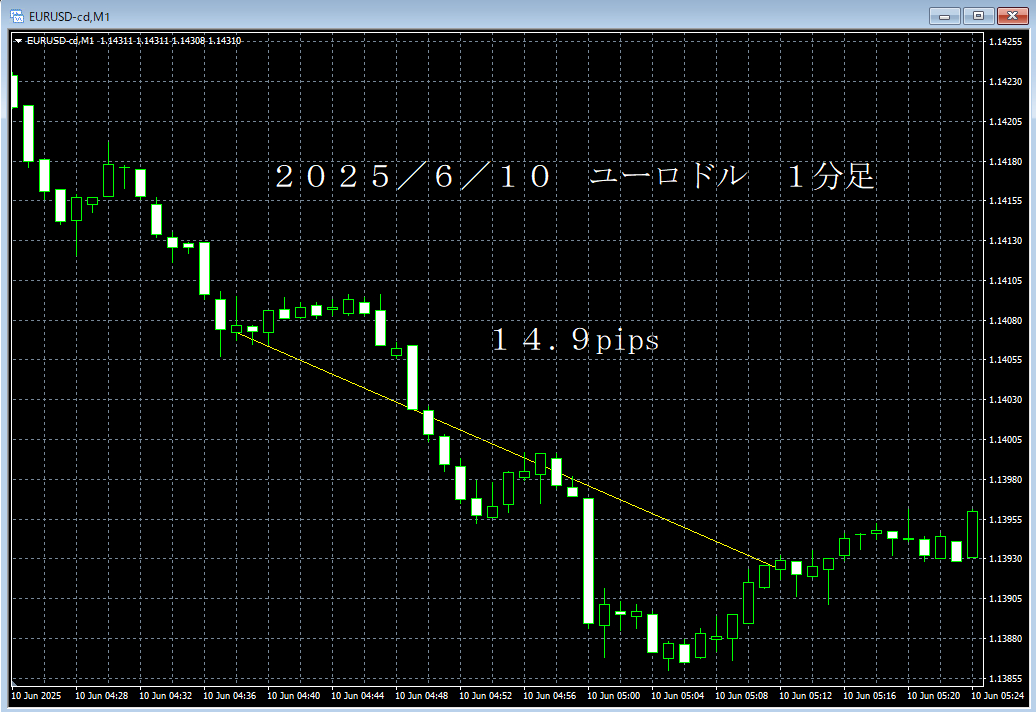Click time label '10 Jun 05:24' on time axis
The image size is (1036, 712).
pyautogui.click(x=998, y=695)
